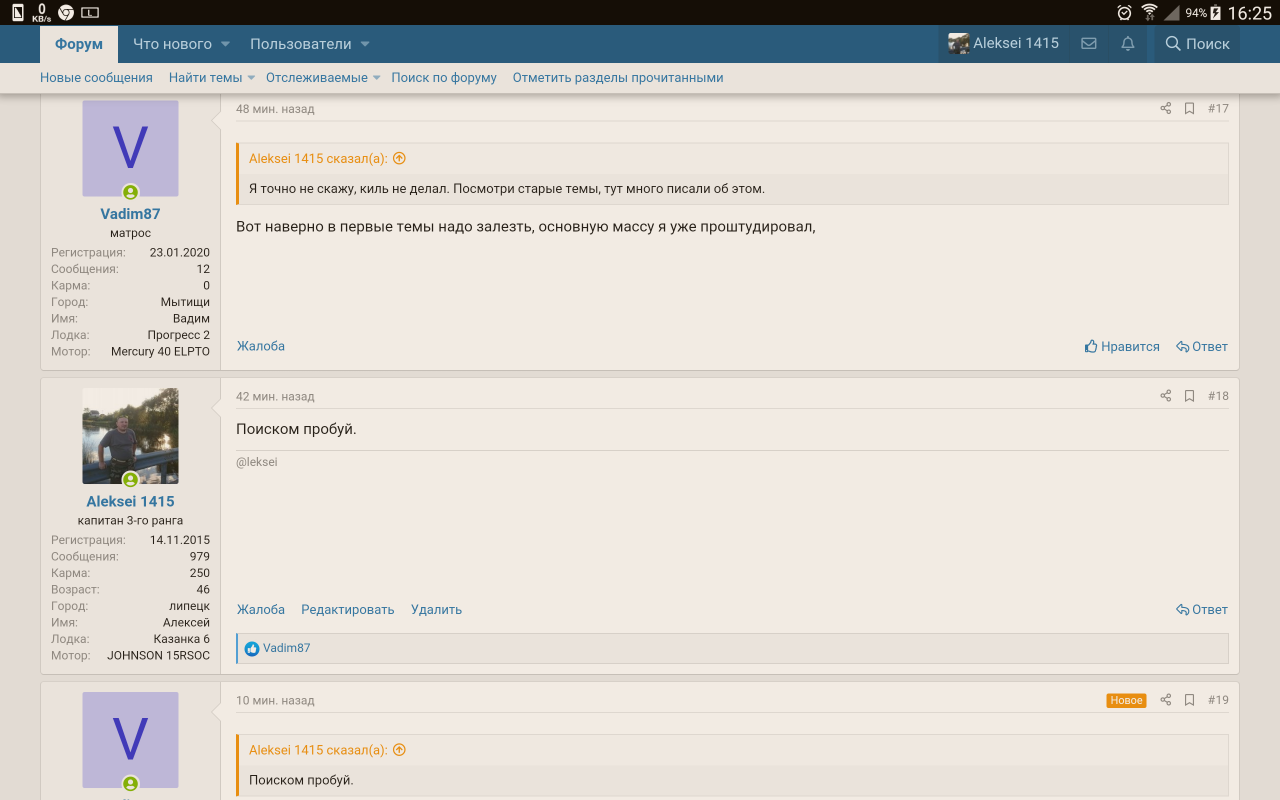Expand the Что нового dropdown arrow

click(225, 44)
